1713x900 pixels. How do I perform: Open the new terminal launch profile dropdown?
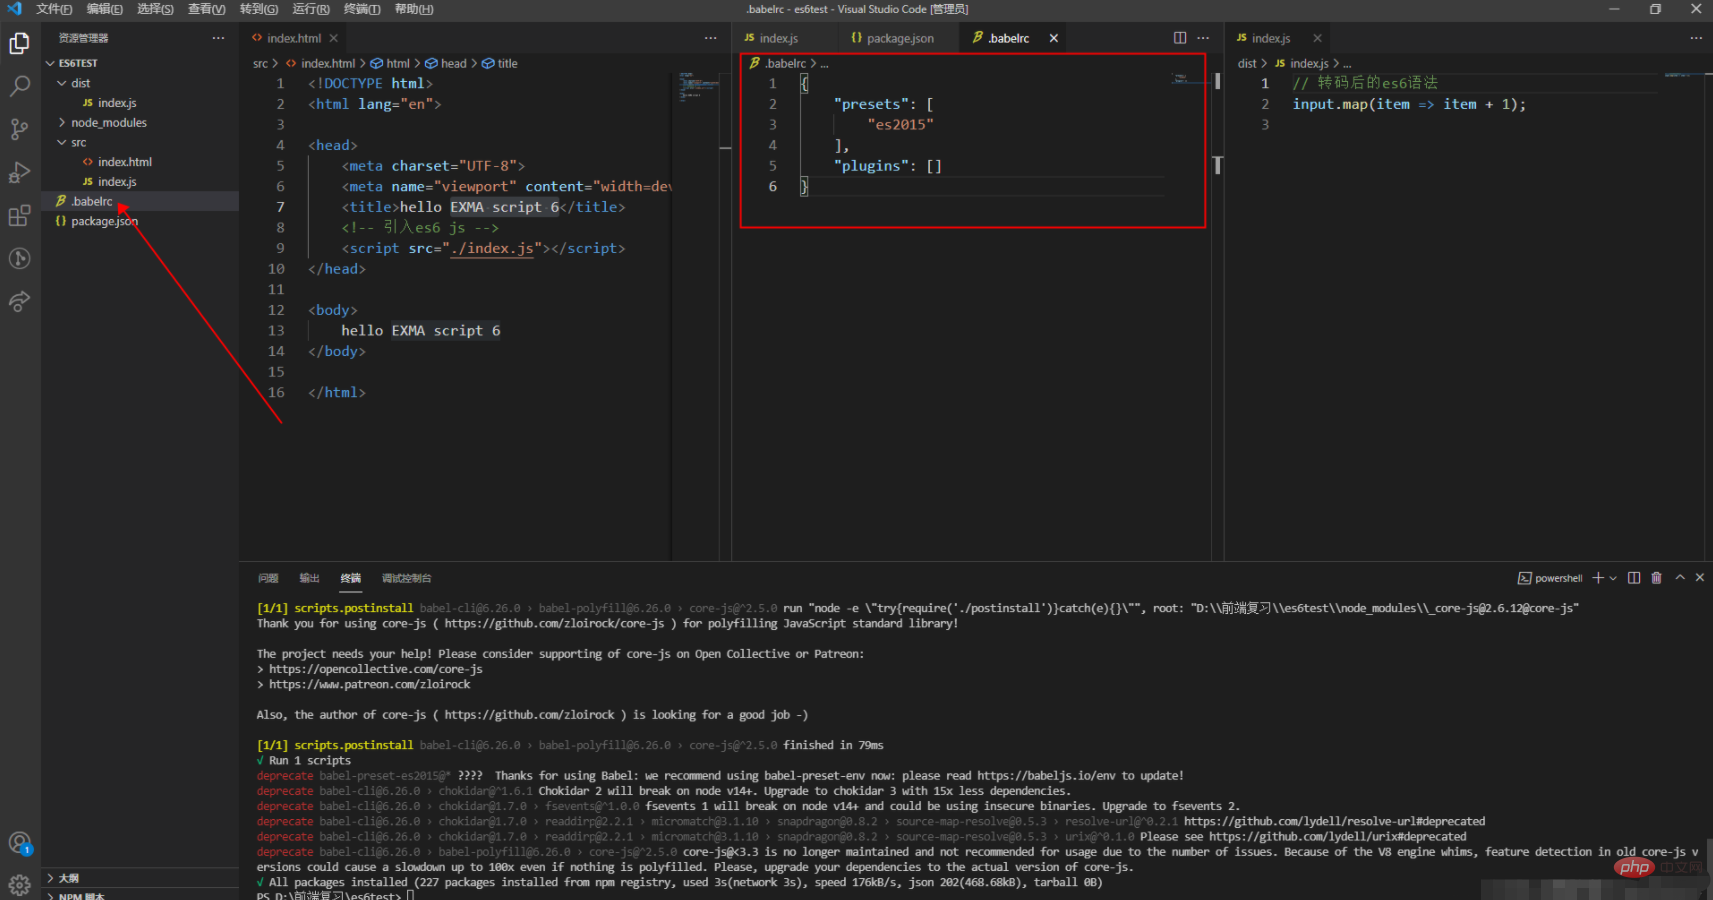(x=1613, y=578)
